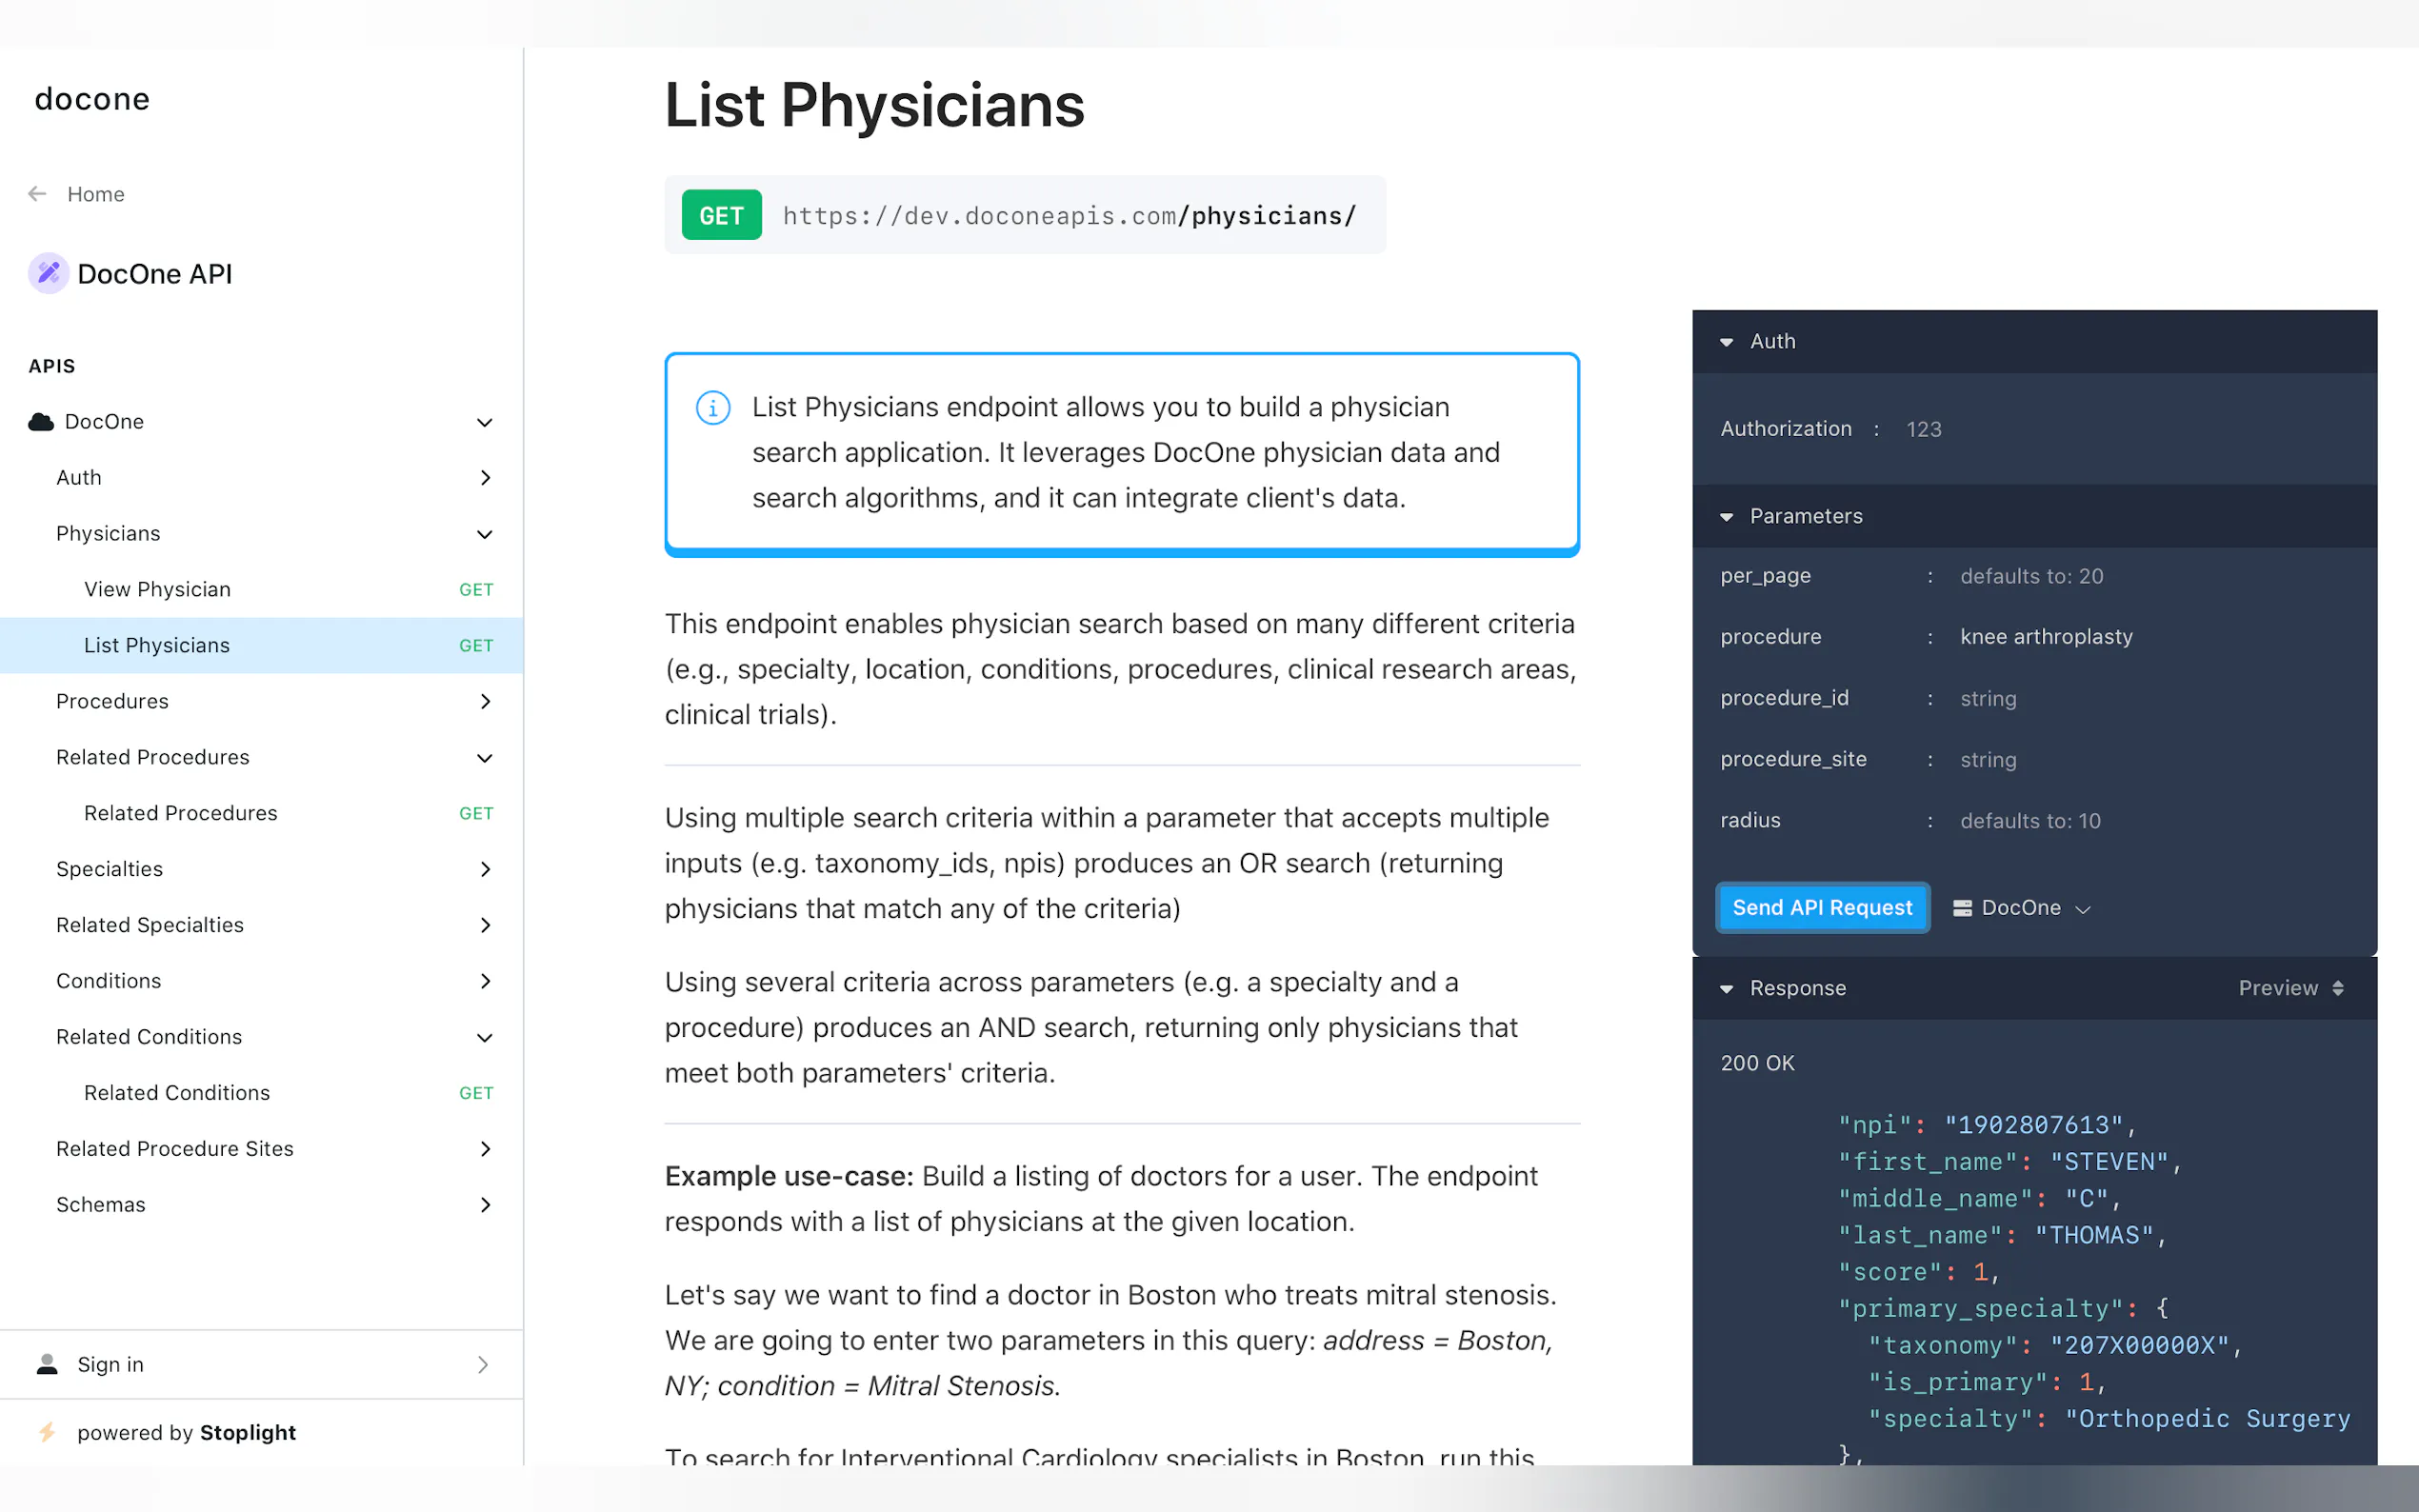
Task: Click the Stoplight lightning bolt icon
Action: coord(47,1432)
